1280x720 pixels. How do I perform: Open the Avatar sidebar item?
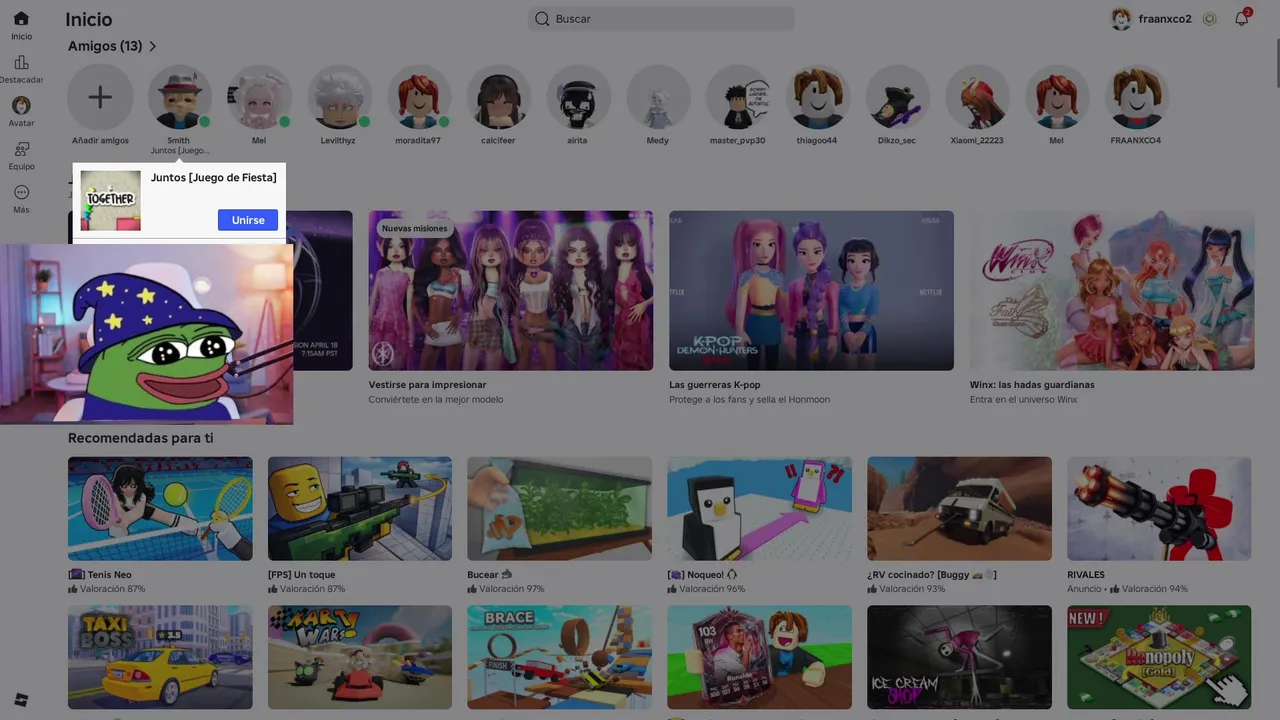[21, 112]
